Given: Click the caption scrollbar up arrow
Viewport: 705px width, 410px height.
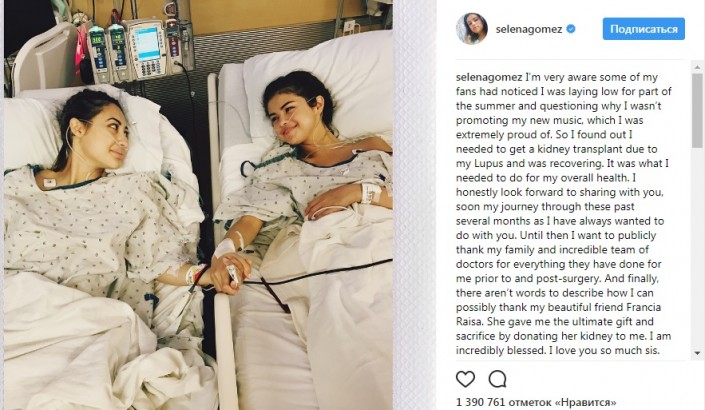Looking at the screenshot, I should coord(697,67).
